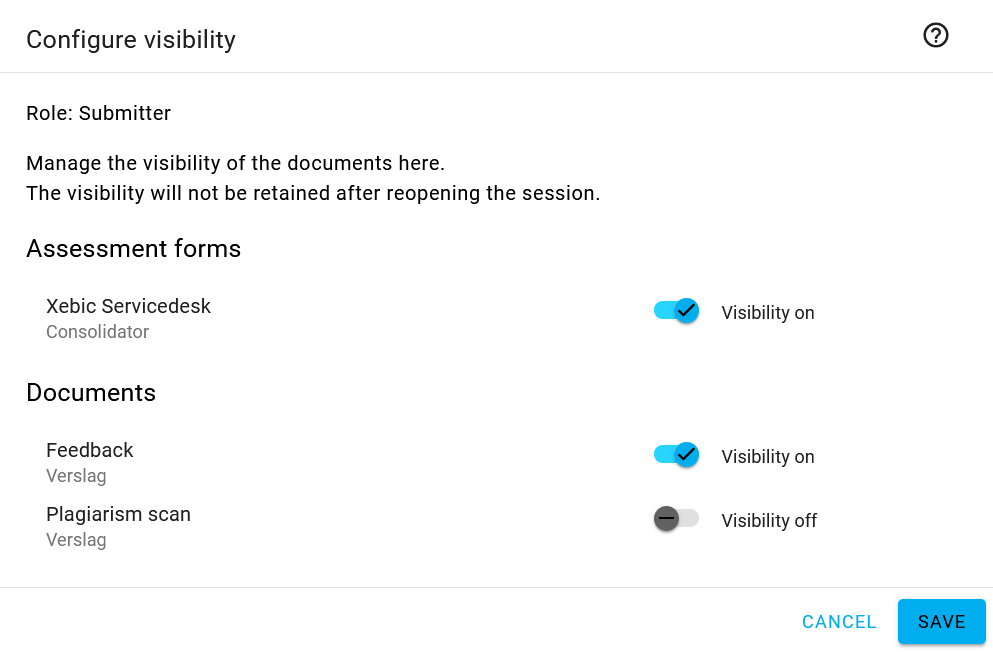The height and width of the screenshot is (652, 993).
Task: Click the 'Role: Submitter' text
Action: [99, 113]
